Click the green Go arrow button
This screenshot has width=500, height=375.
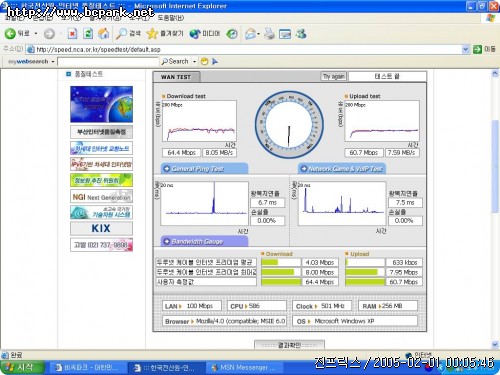coord(477,49)
